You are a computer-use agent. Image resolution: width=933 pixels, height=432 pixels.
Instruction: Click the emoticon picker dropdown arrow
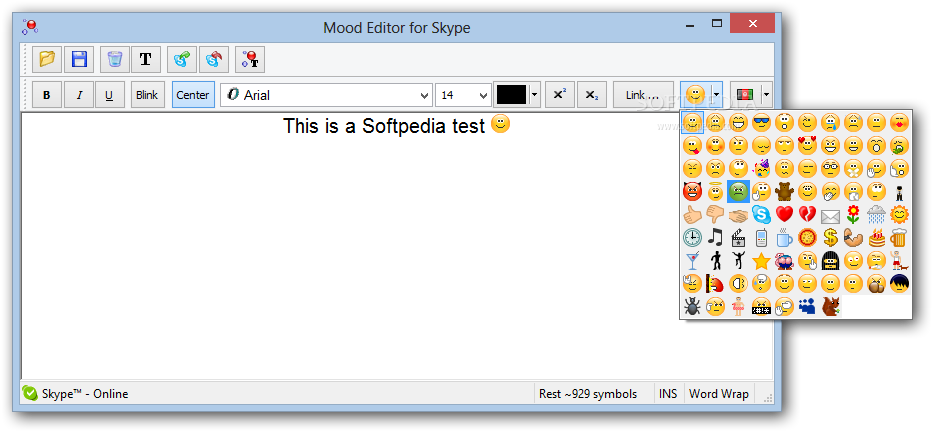(717, 95)
